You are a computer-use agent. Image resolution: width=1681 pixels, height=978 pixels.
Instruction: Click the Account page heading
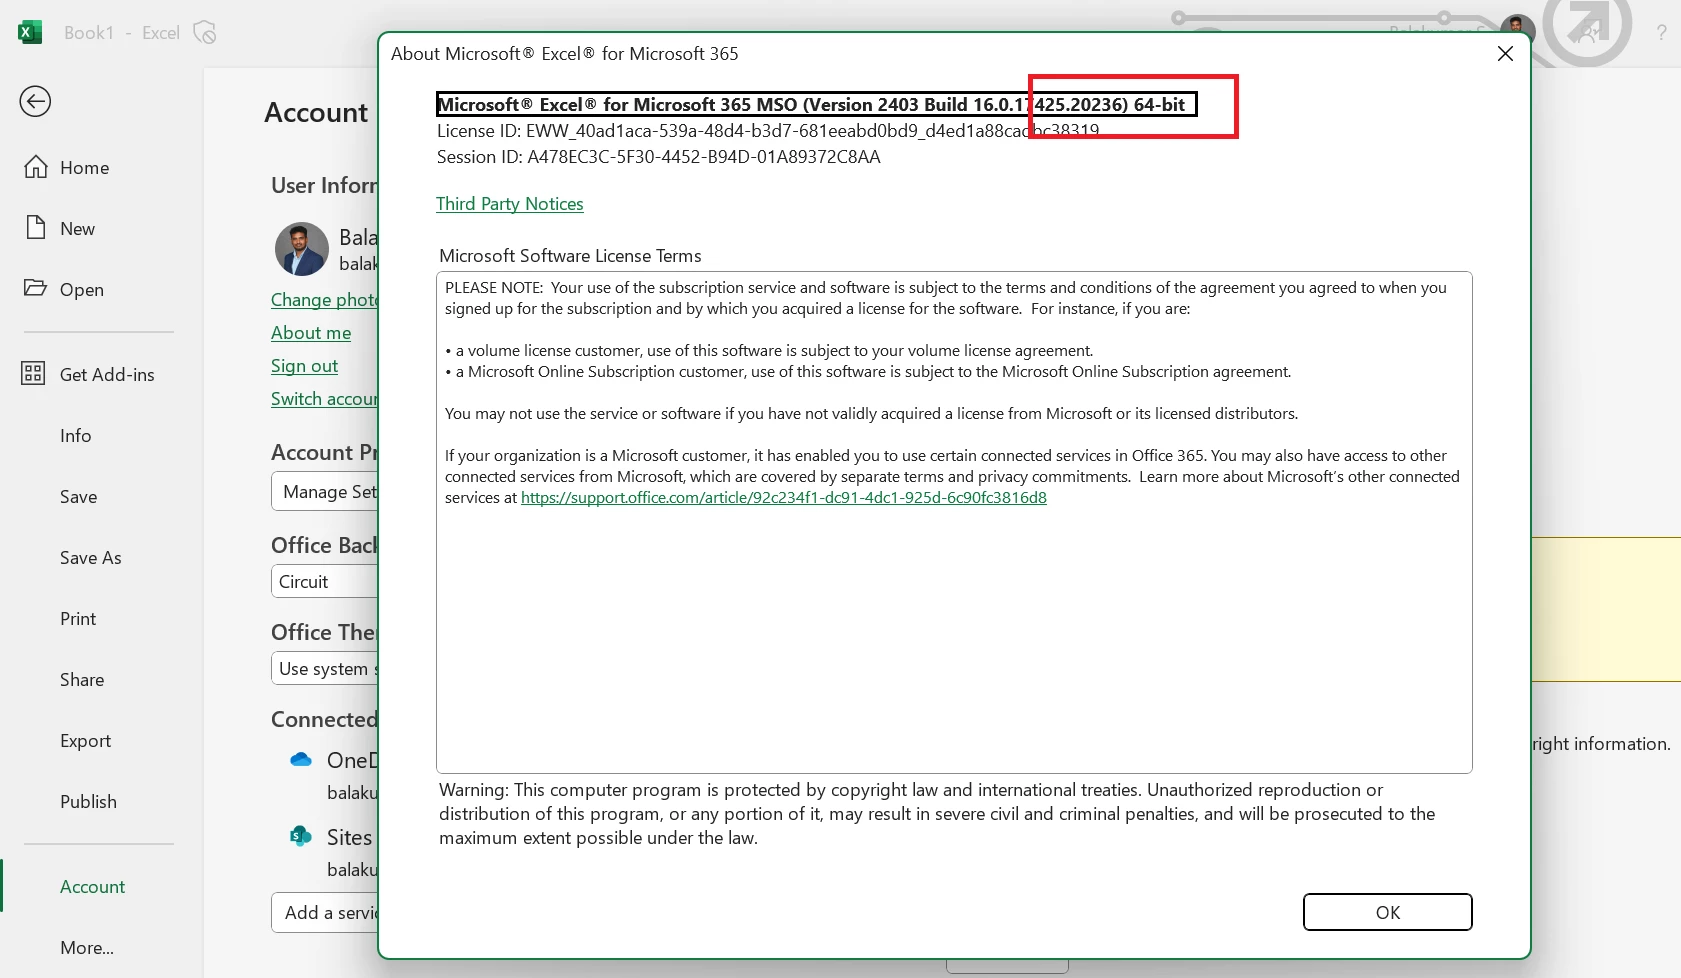[316, 112]
